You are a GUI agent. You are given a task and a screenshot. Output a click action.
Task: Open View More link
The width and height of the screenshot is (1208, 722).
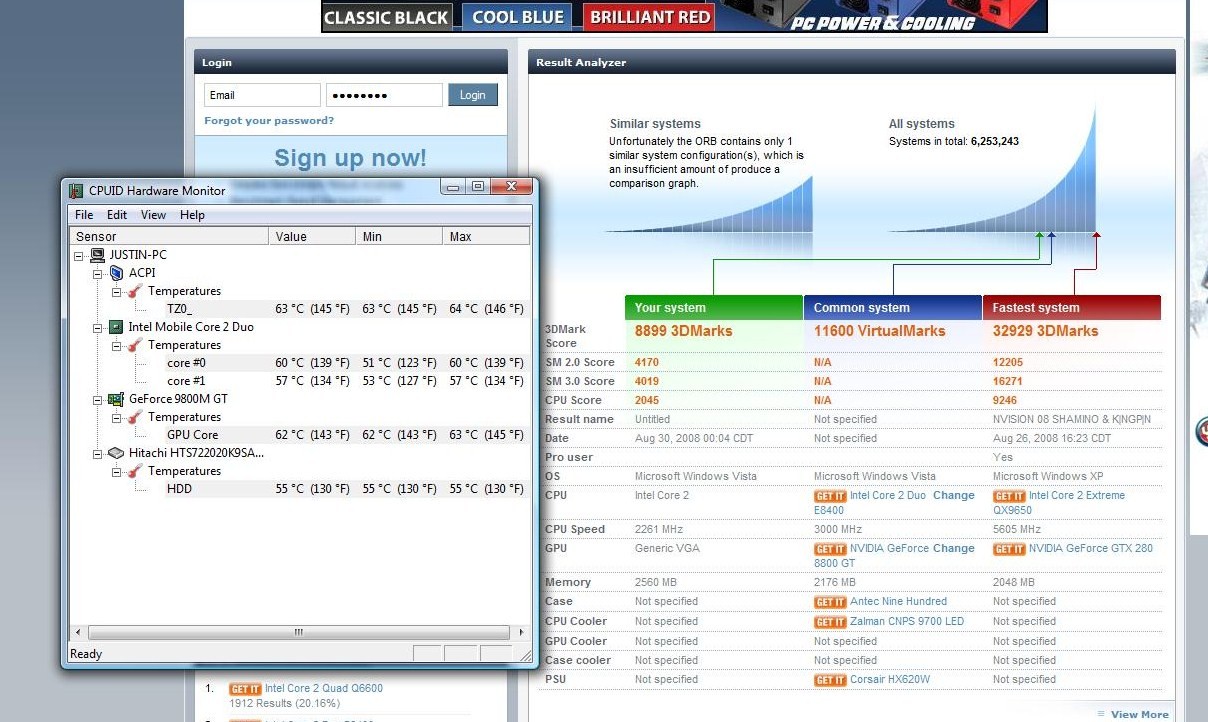point(1139,714)
